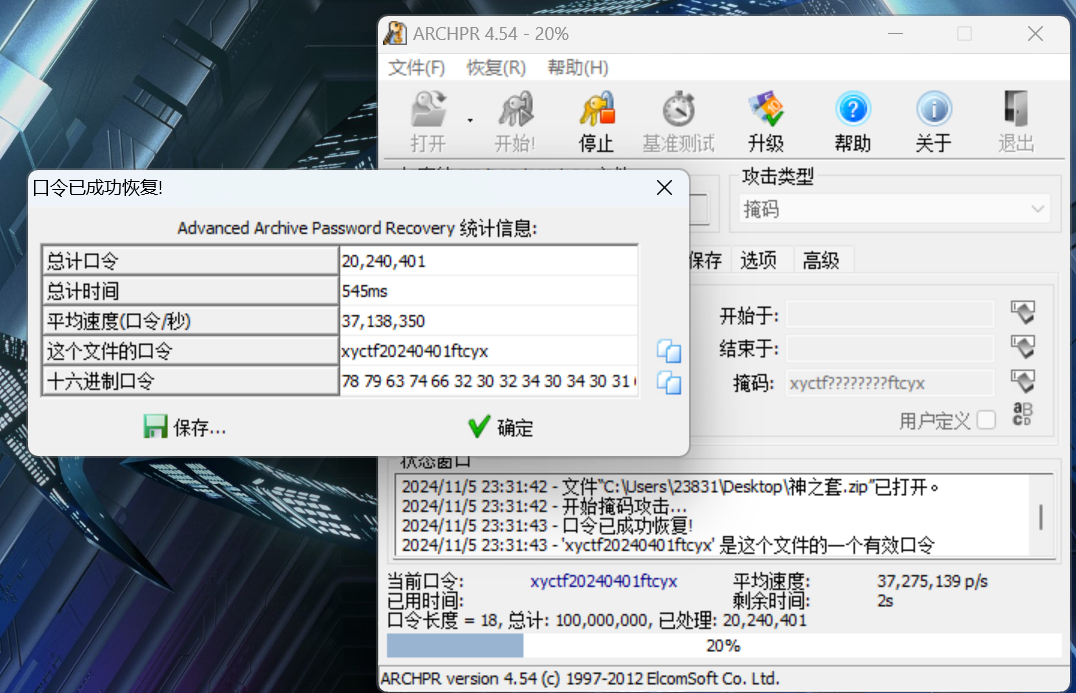Image resolution: width=1076 pixels, height=693 pixels.
Task: Click the ARCHPR title bar app icon
Action: point(395,34)
